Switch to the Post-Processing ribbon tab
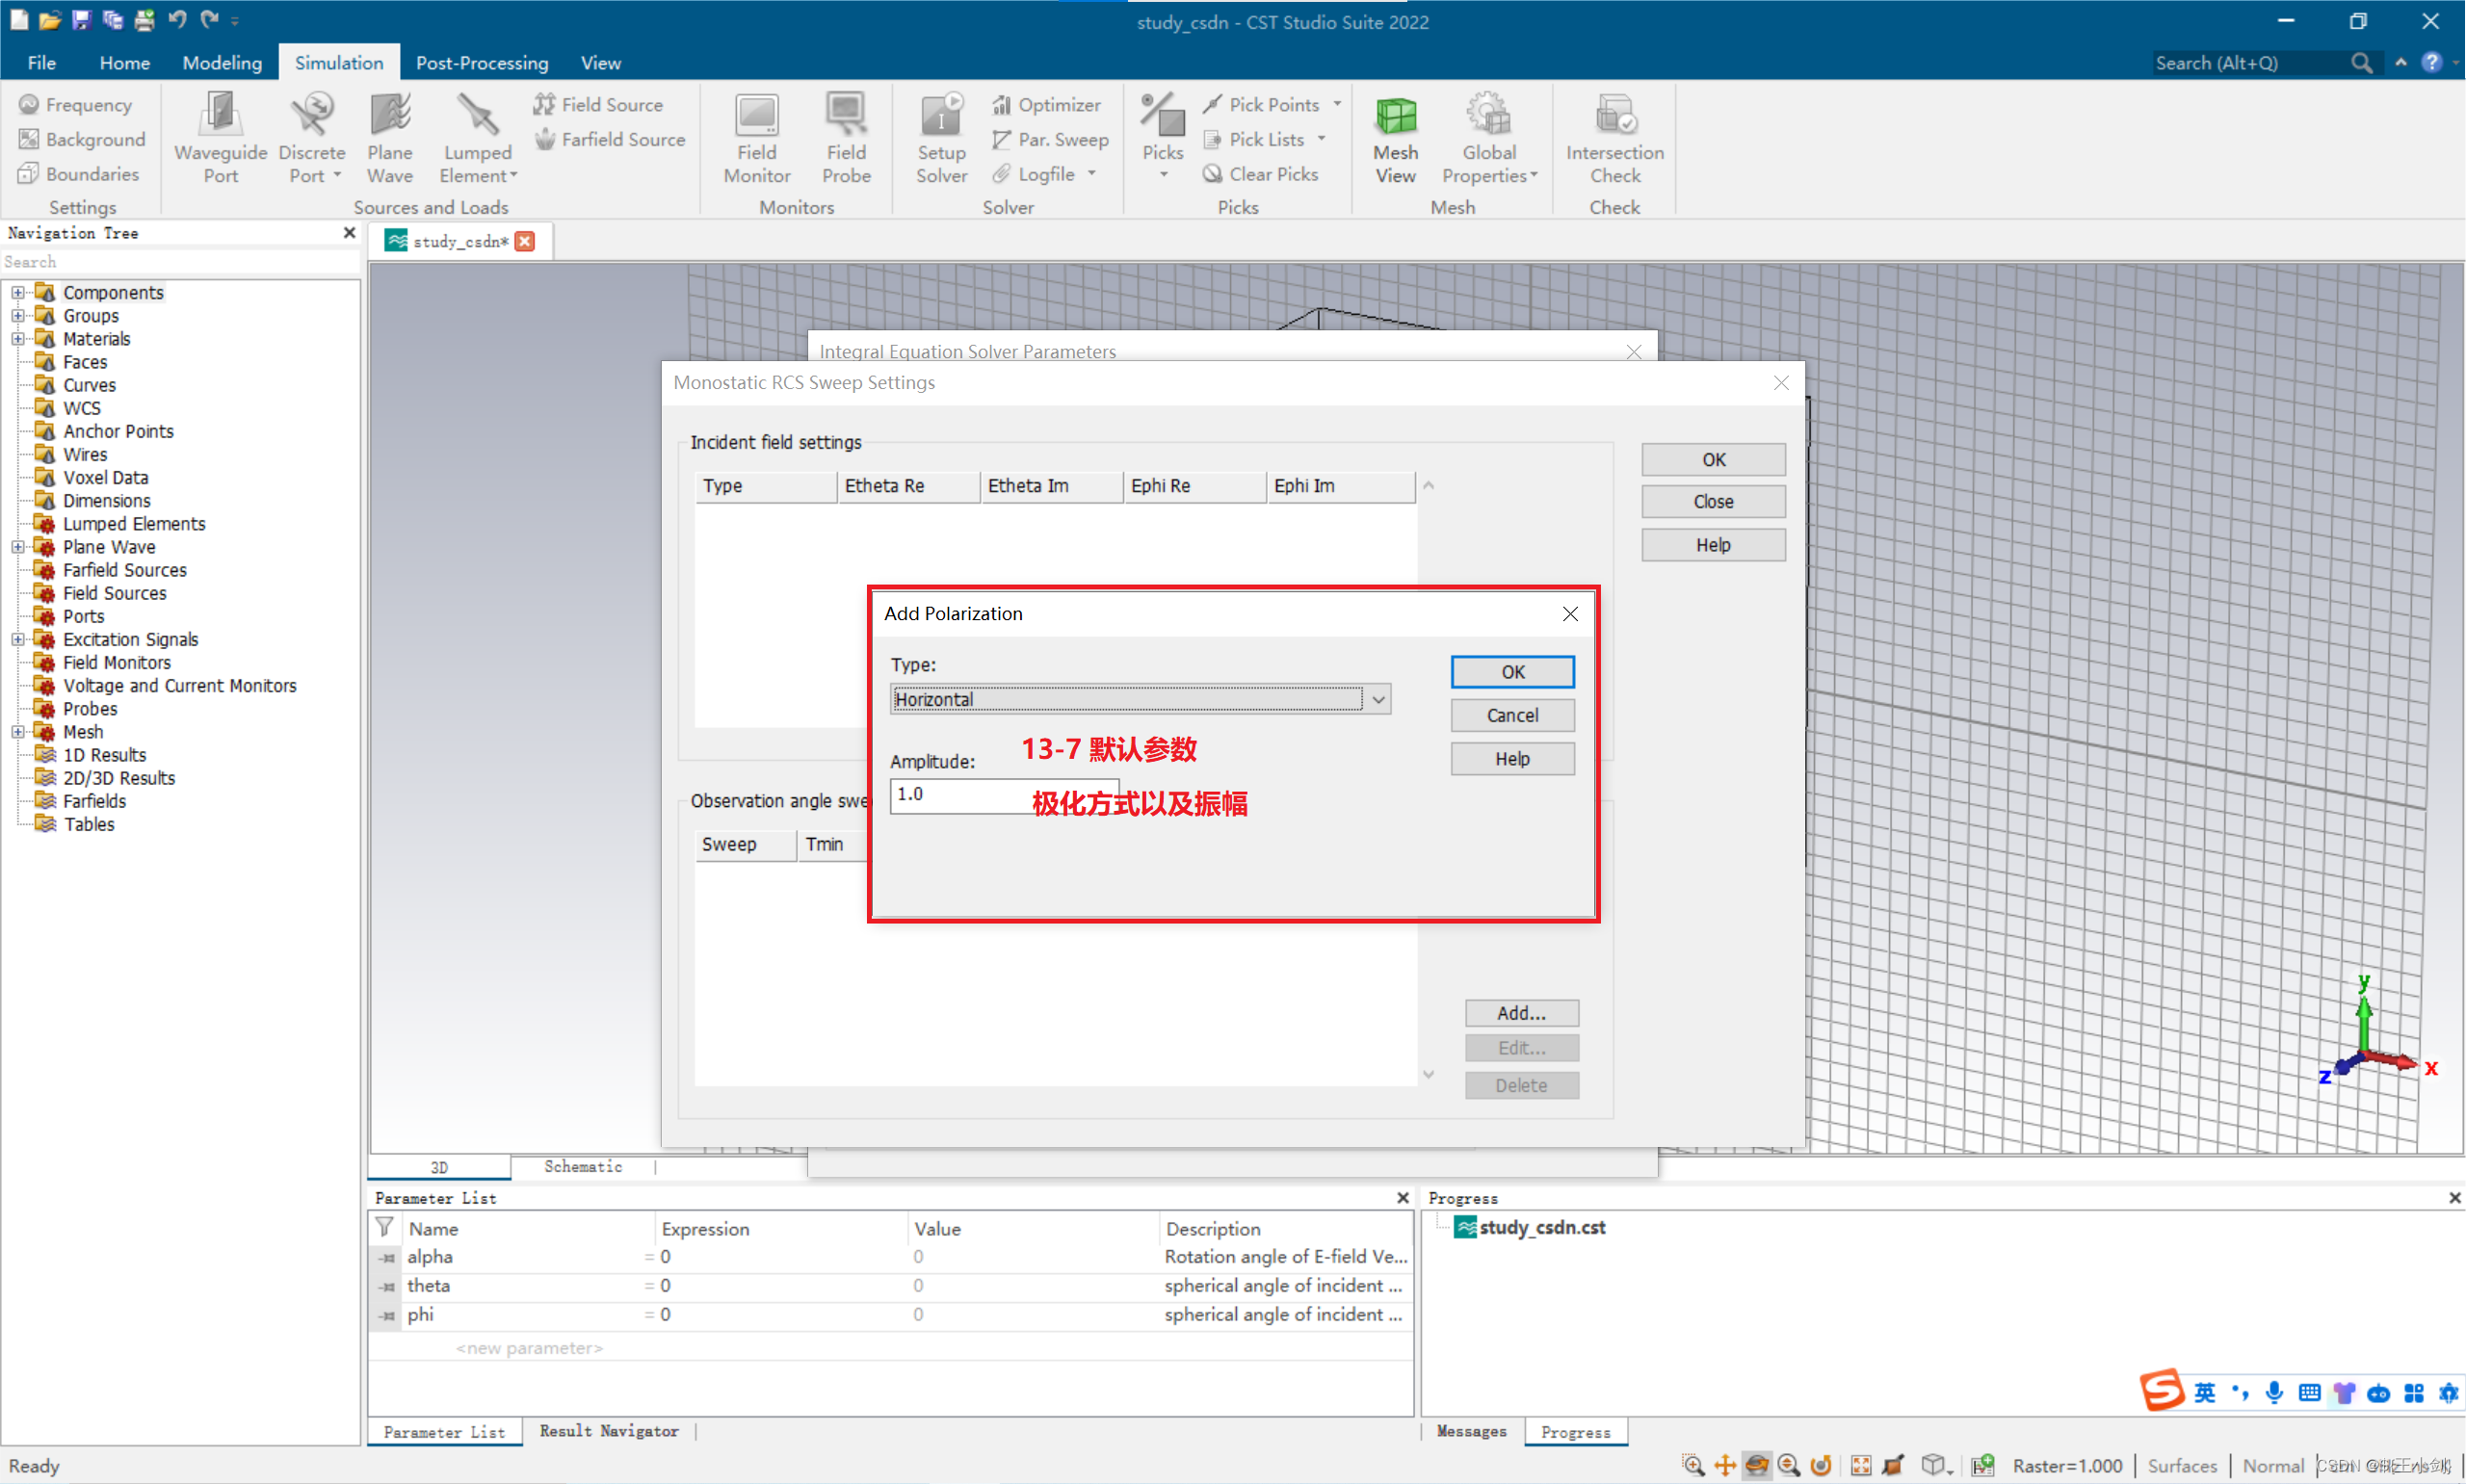2466x1484 pixels. coord(482,63)
